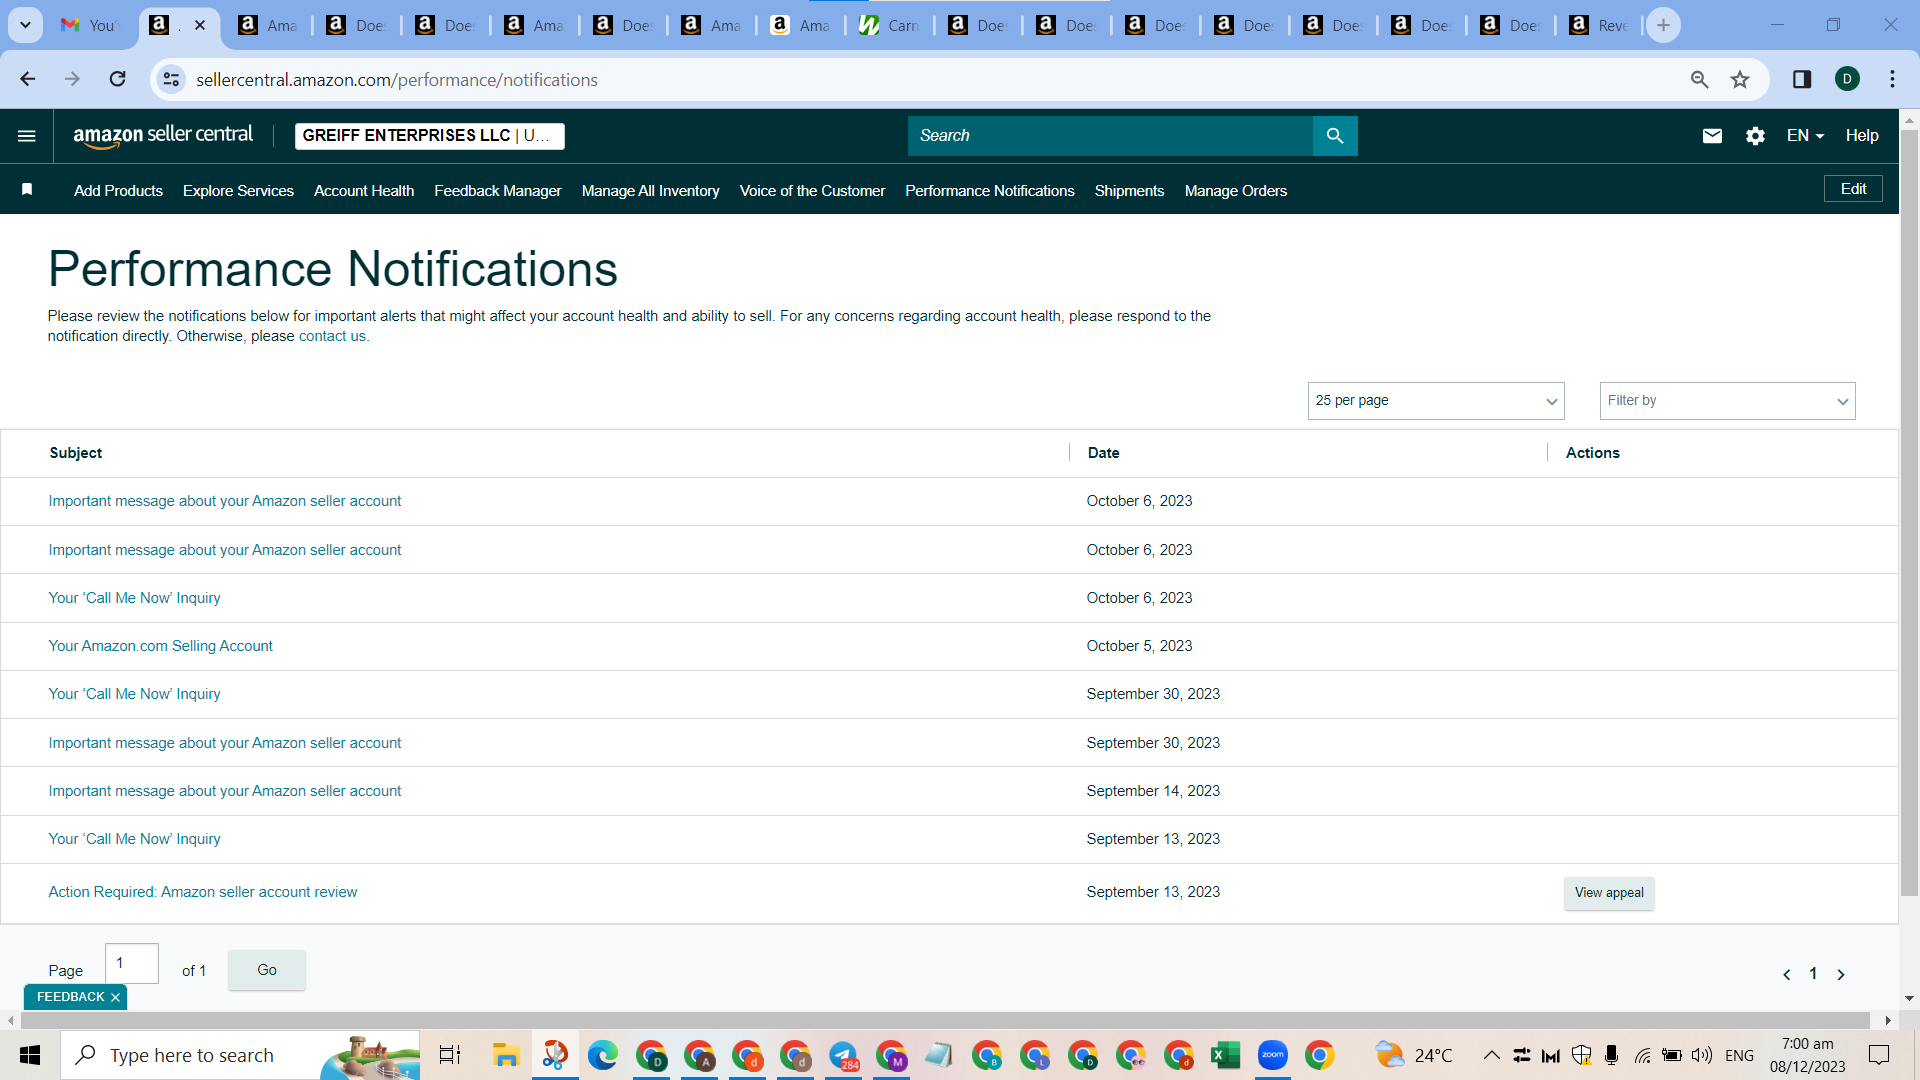
Task: Click the View appeal button
Action: coord(1609,893)
